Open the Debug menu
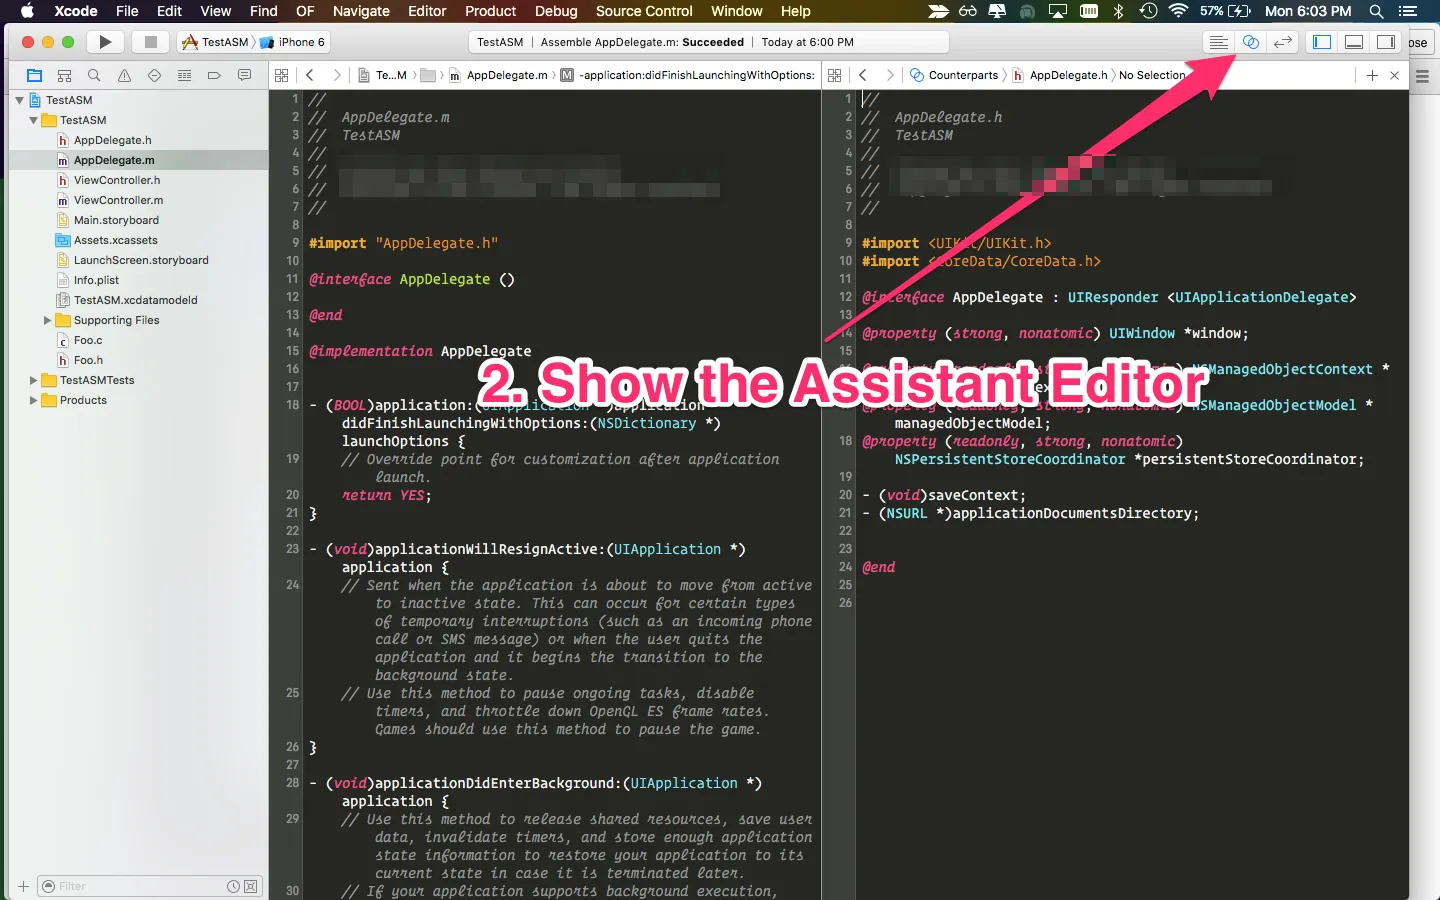 pos(556,11)
